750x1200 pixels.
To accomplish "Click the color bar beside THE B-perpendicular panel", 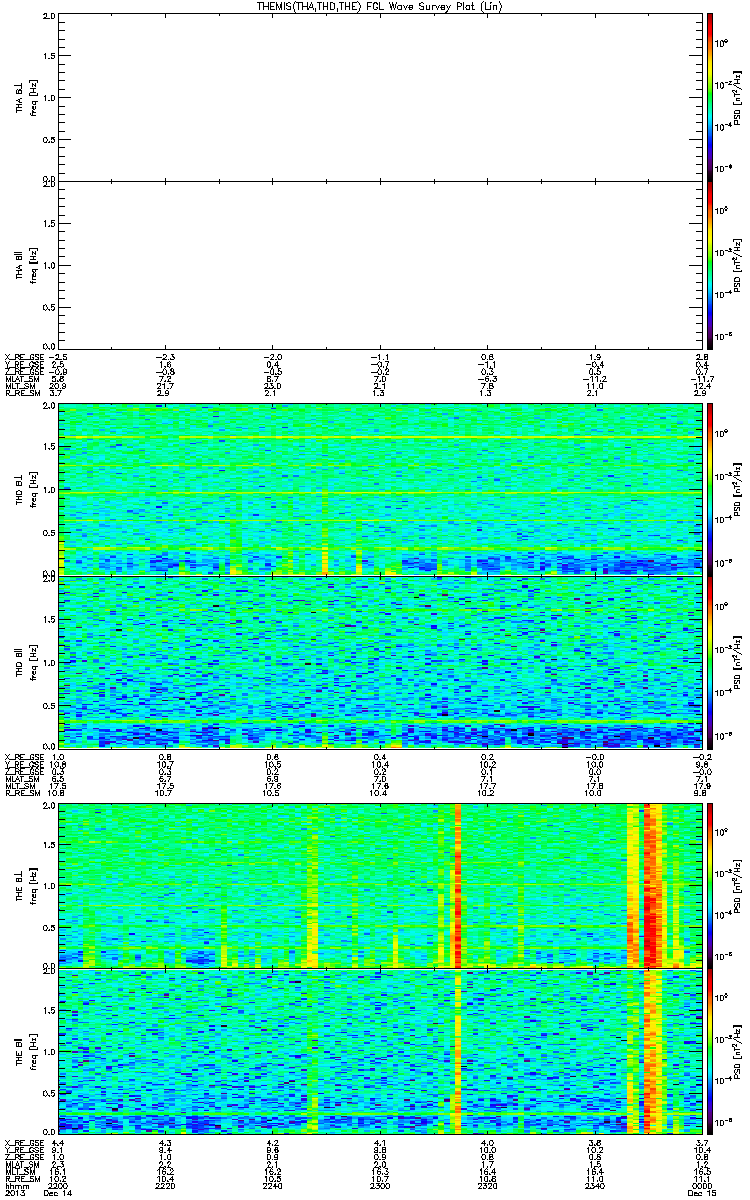I will coord(710,885).
